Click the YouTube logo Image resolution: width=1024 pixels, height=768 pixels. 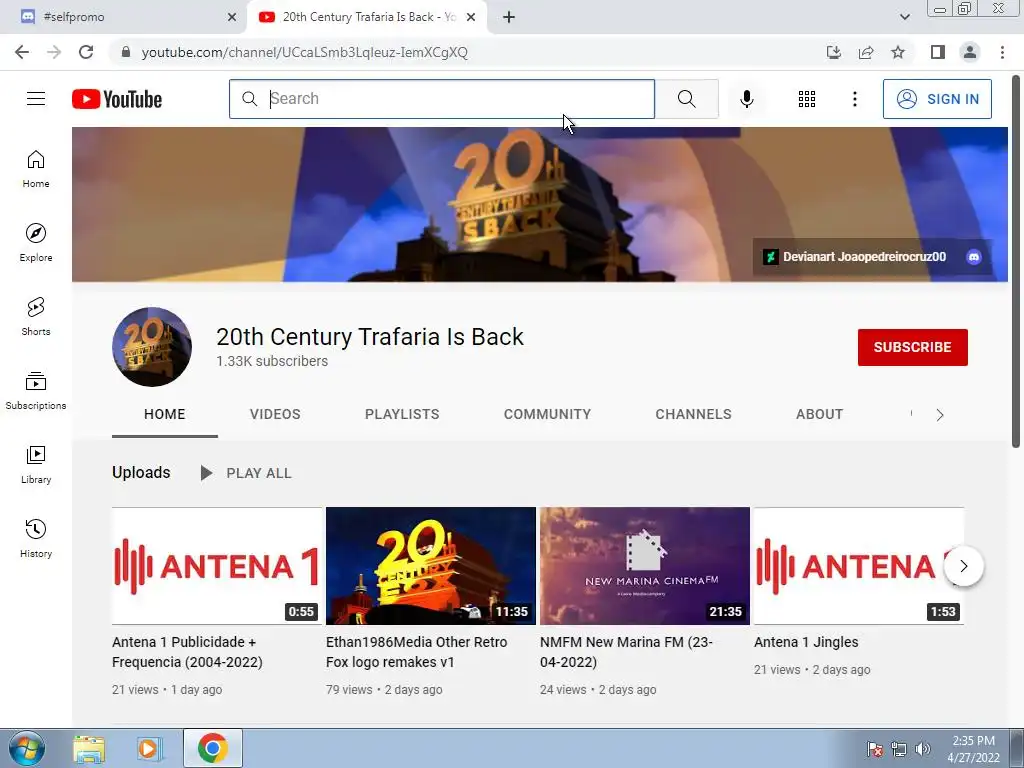117,99
